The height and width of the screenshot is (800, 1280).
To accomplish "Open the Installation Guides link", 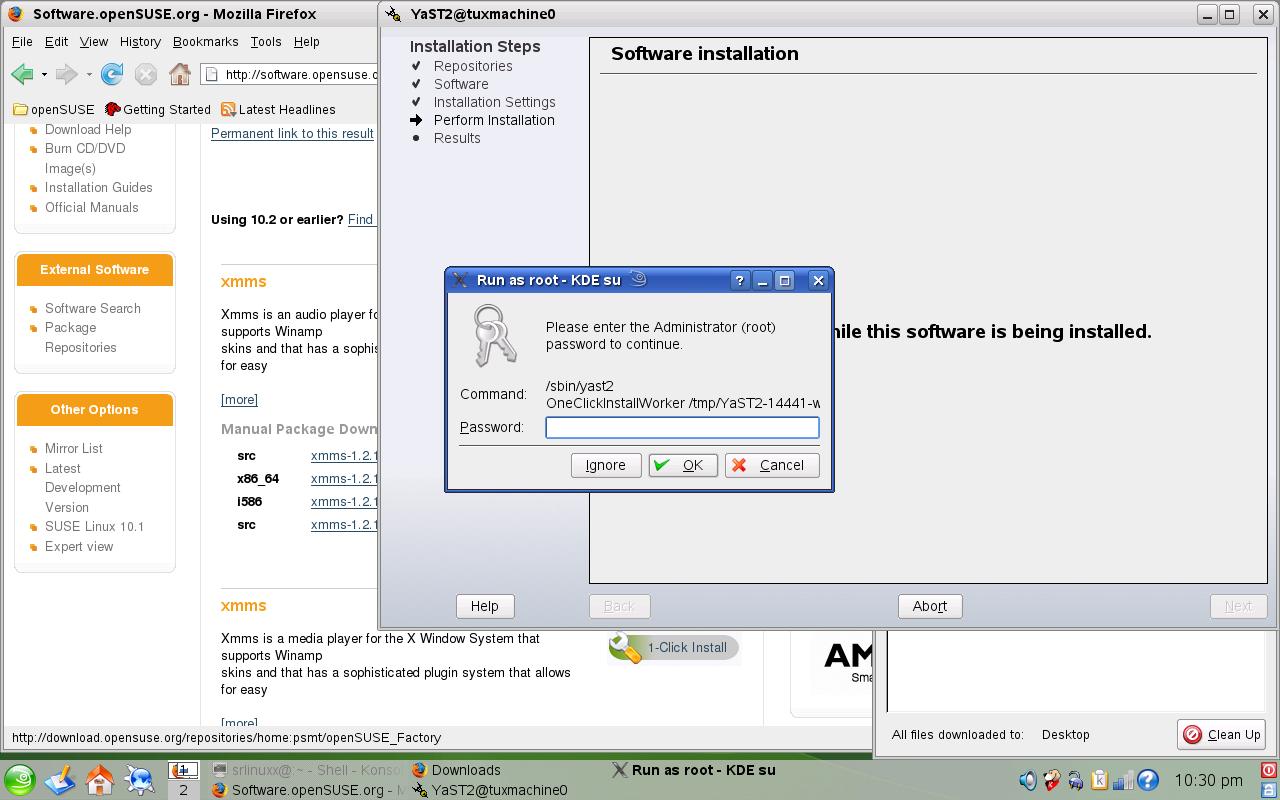I will (98, 187).
